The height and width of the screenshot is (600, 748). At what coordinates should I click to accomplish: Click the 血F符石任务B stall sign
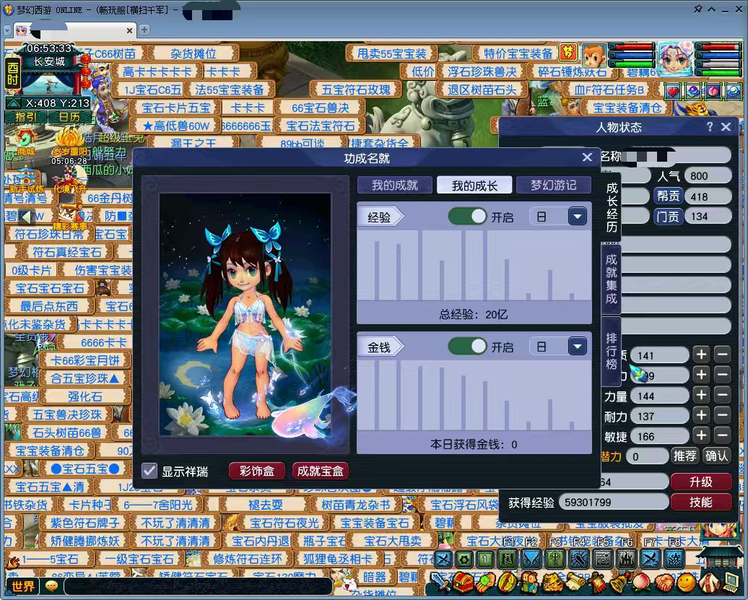point(609,90)
